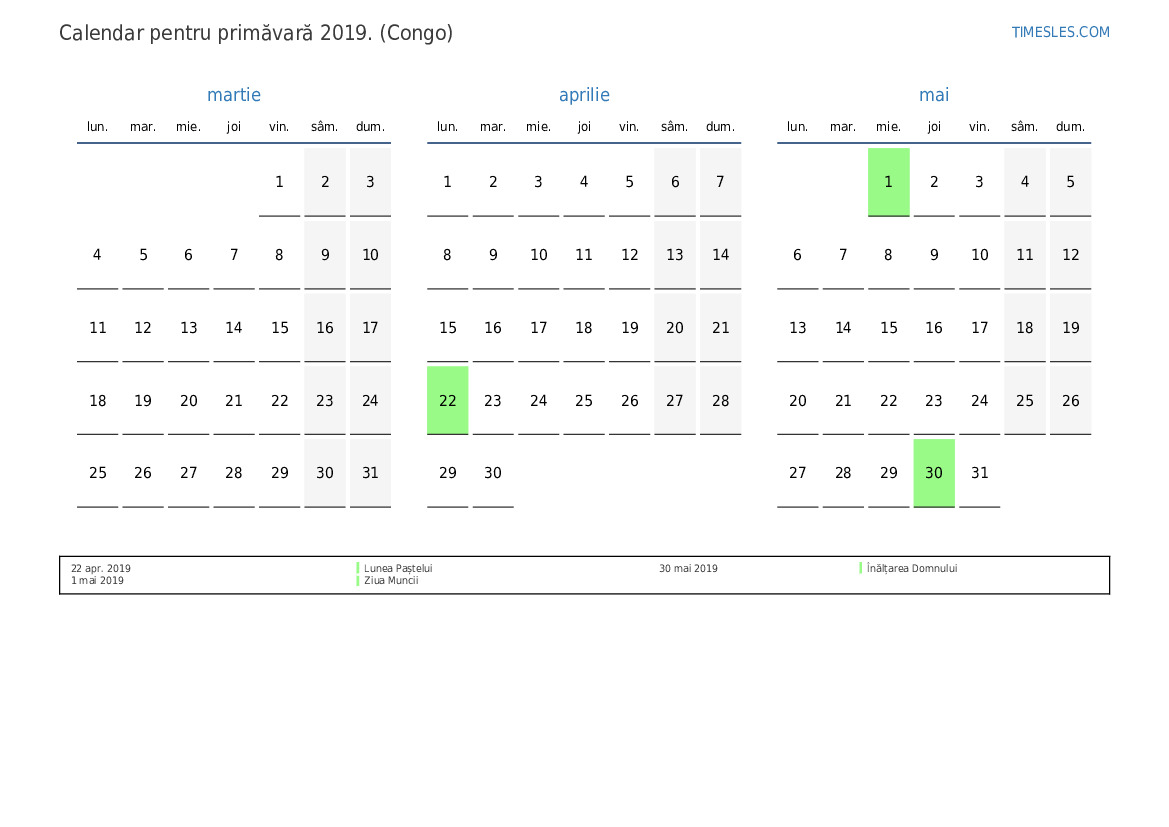
Task: Select the aprilie month title
Action: (x=584, y=95)
